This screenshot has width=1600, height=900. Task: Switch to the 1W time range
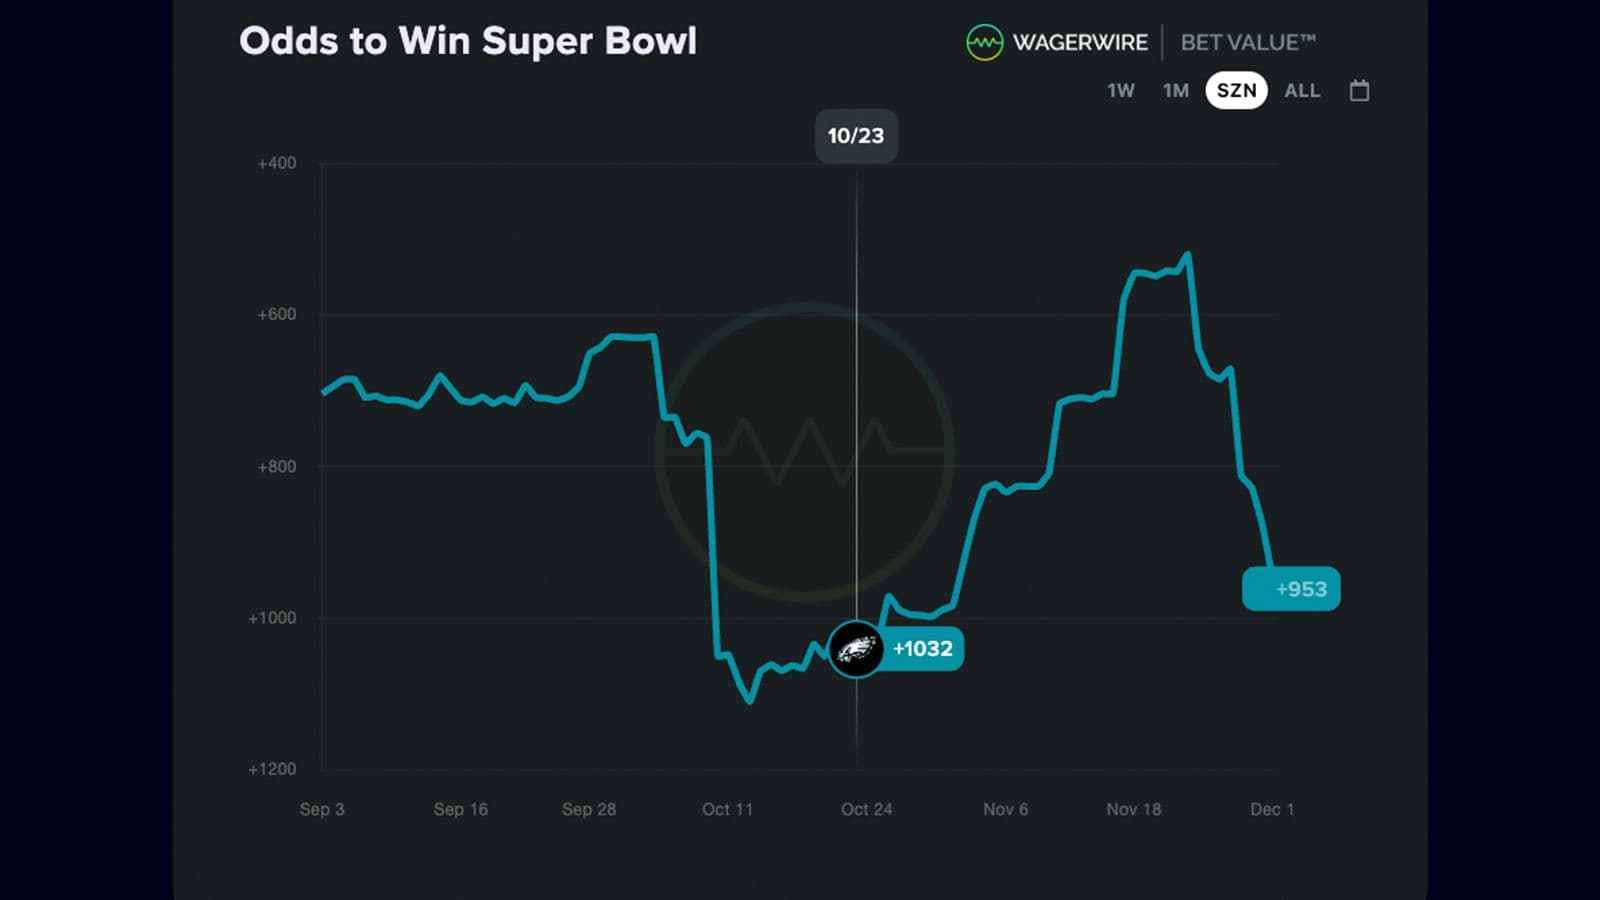click(1120, 91)
